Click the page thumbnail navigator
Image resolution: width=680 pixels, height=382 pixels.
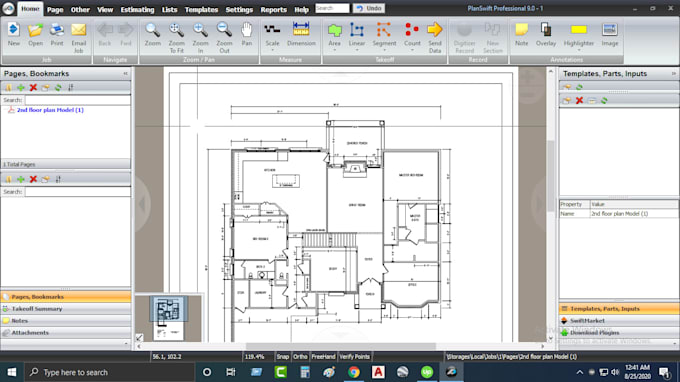click(168, 318)
